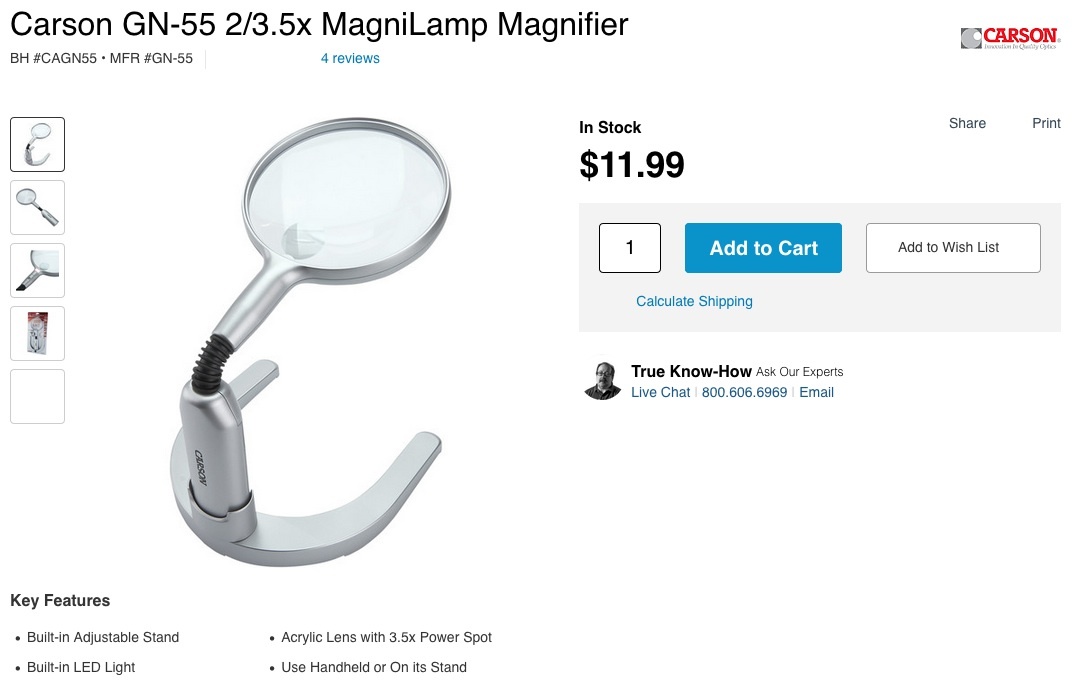Open the retail packaging thumbnail
Viewport: 1075px width, 690px height.
38,333
